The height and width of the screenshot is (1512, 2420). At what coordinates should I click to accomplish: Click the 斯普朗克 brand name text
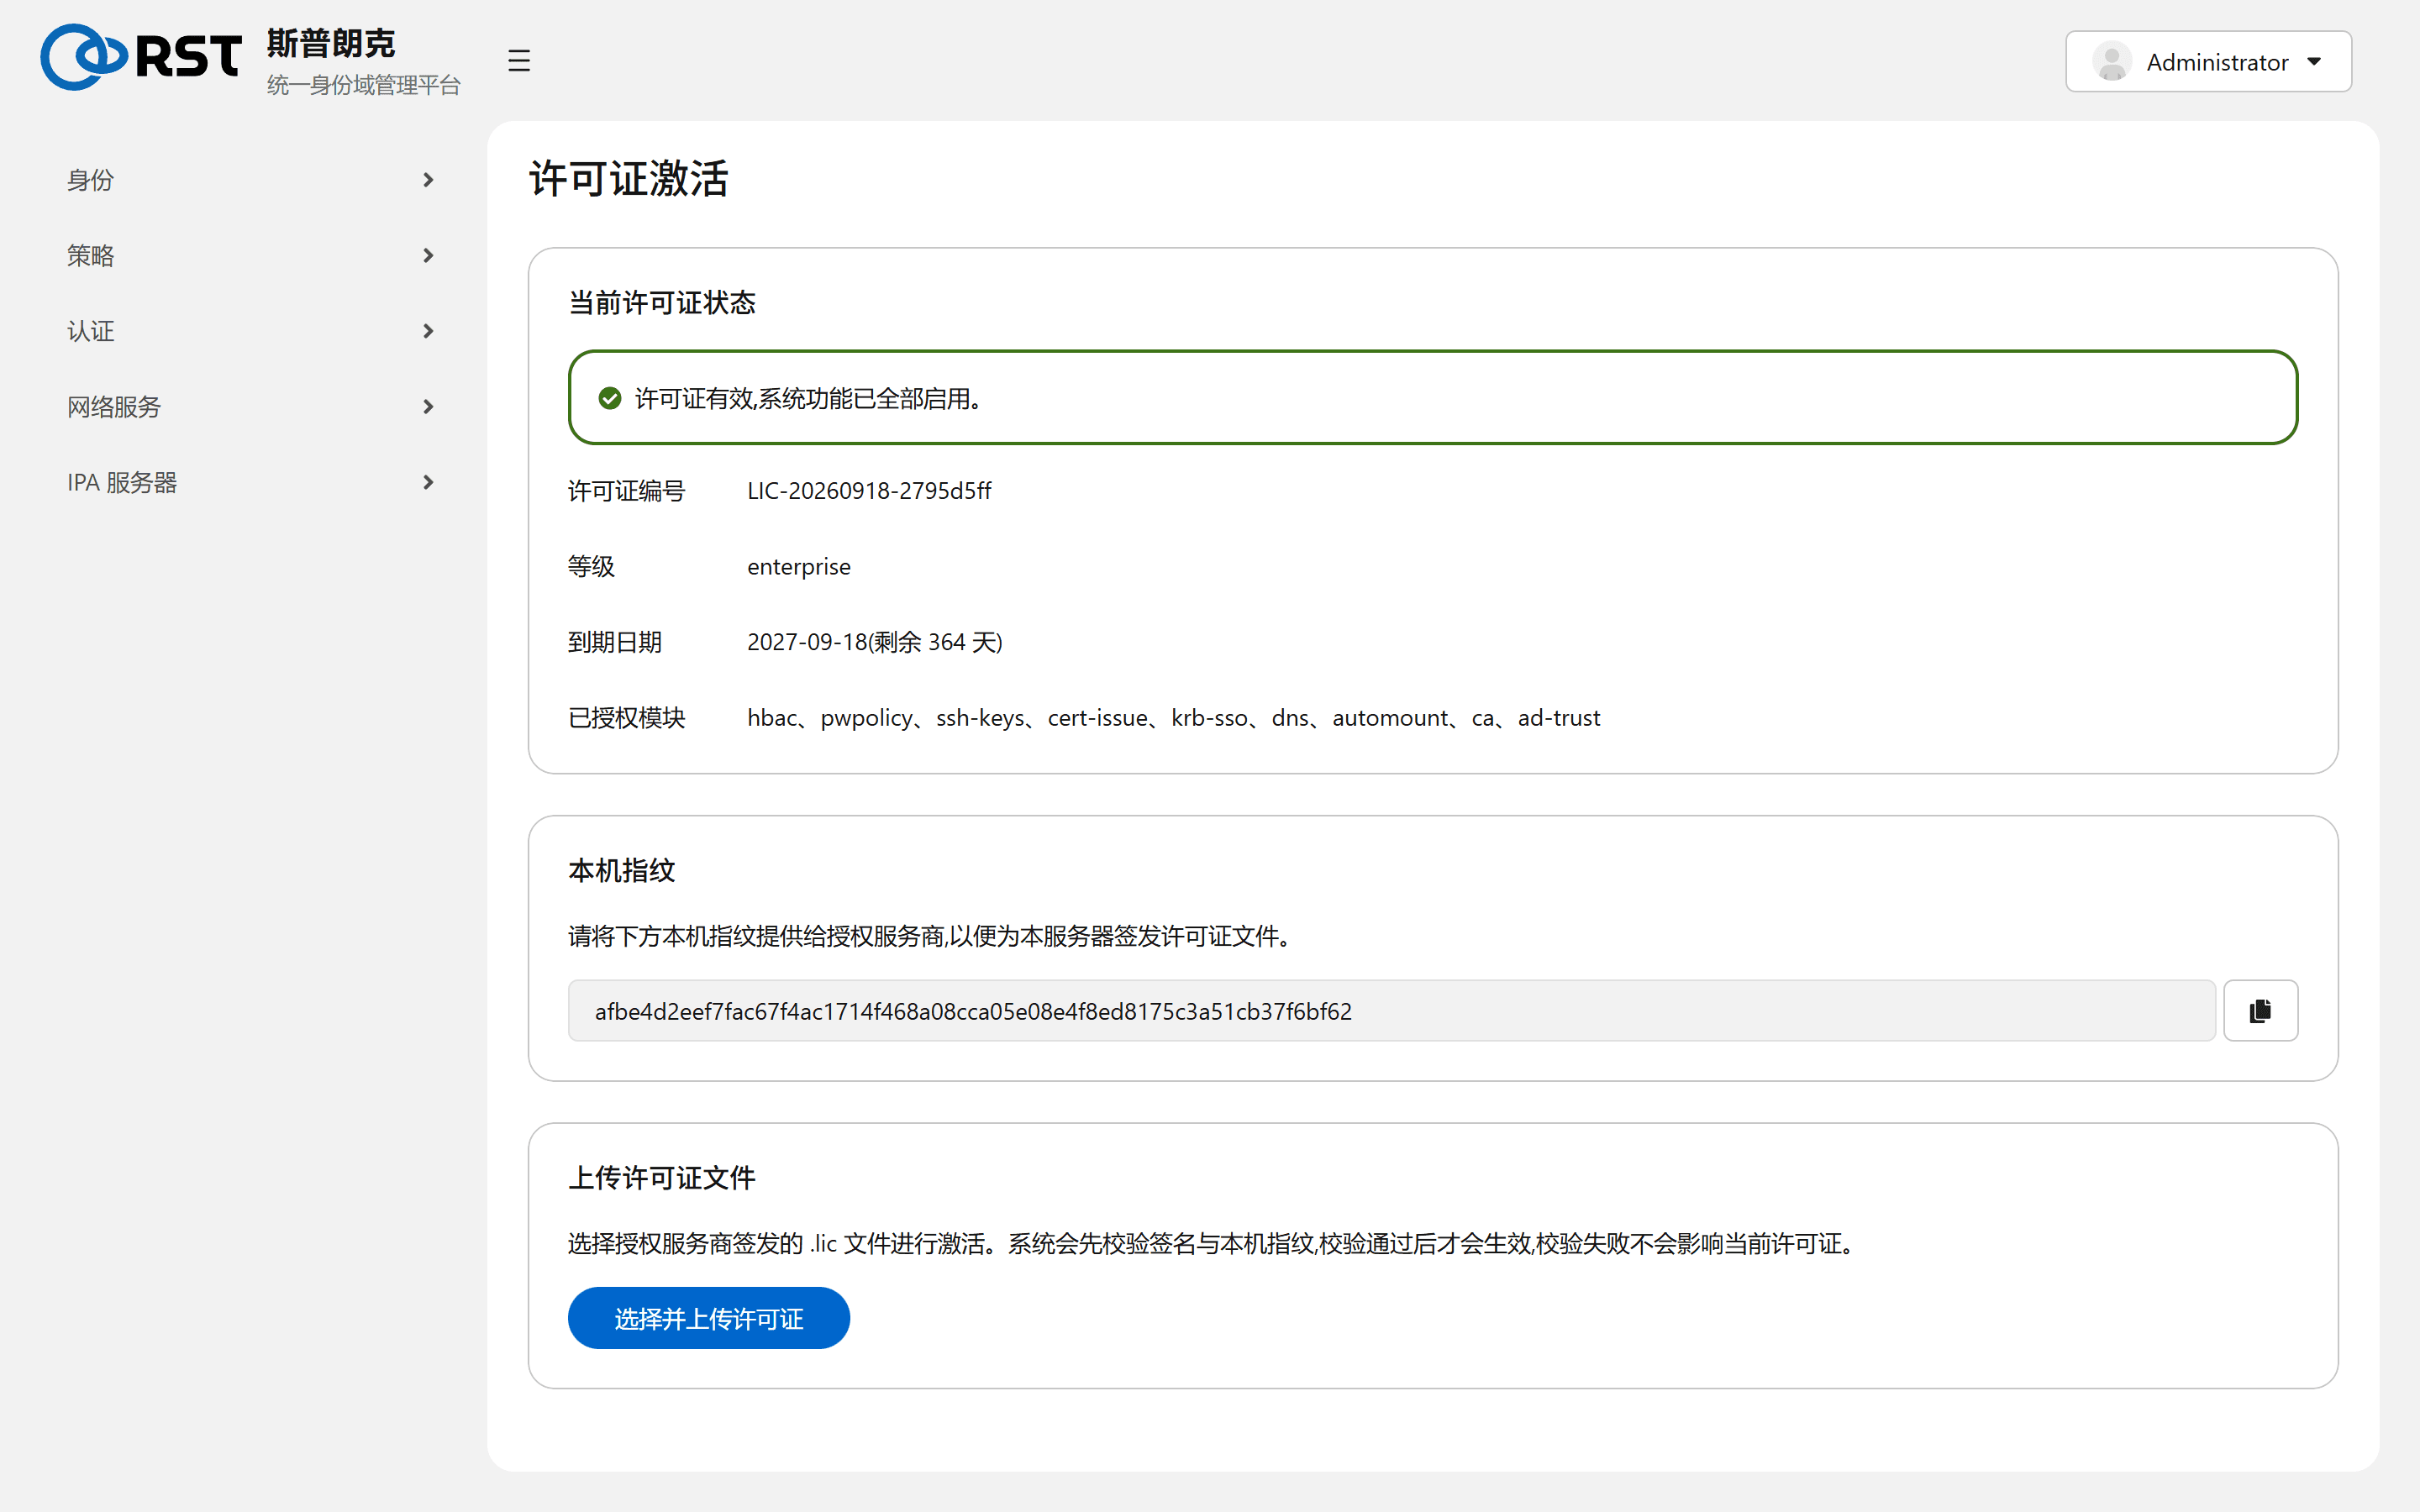(331, 43)
